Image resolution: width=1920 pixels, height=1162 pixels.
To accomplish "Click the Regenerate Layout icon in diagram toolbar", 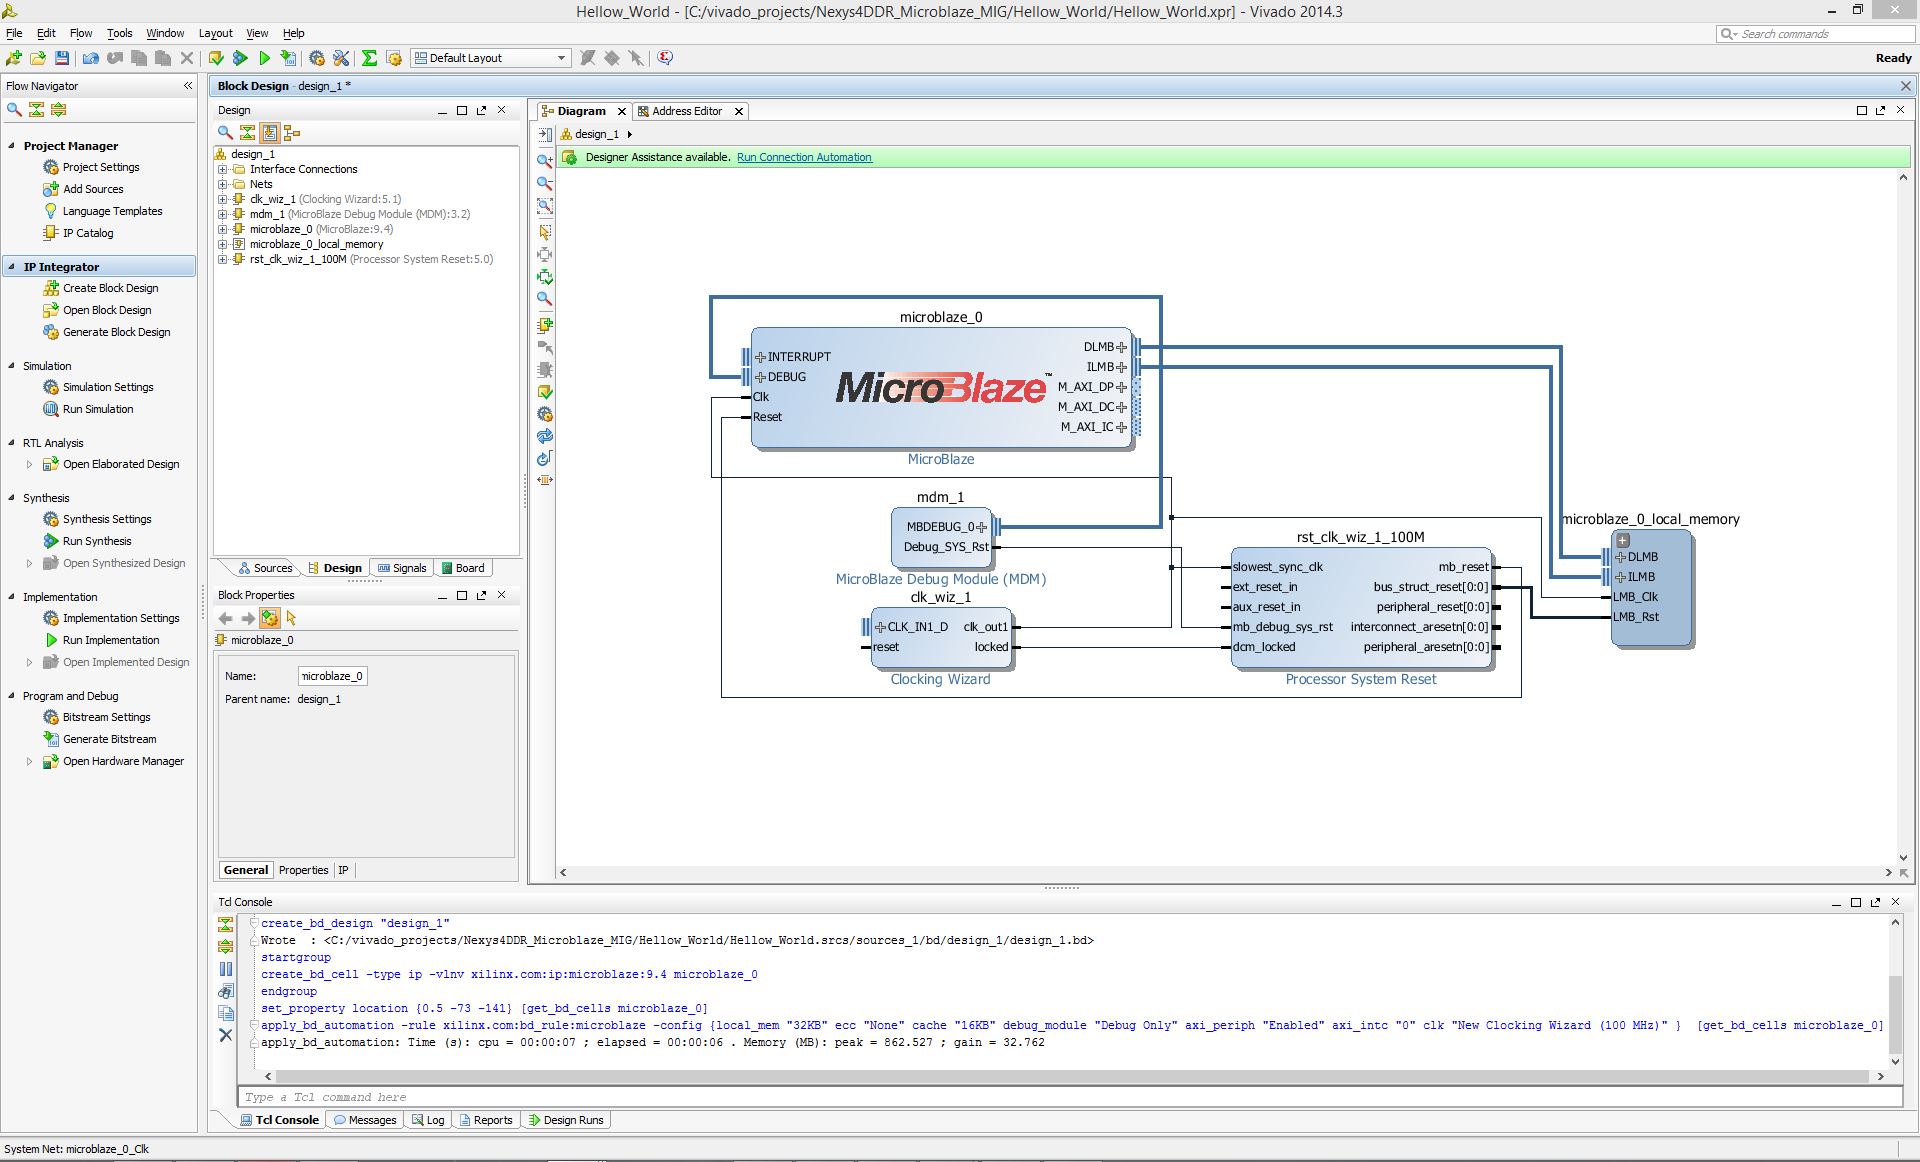I will click(545, 458).
